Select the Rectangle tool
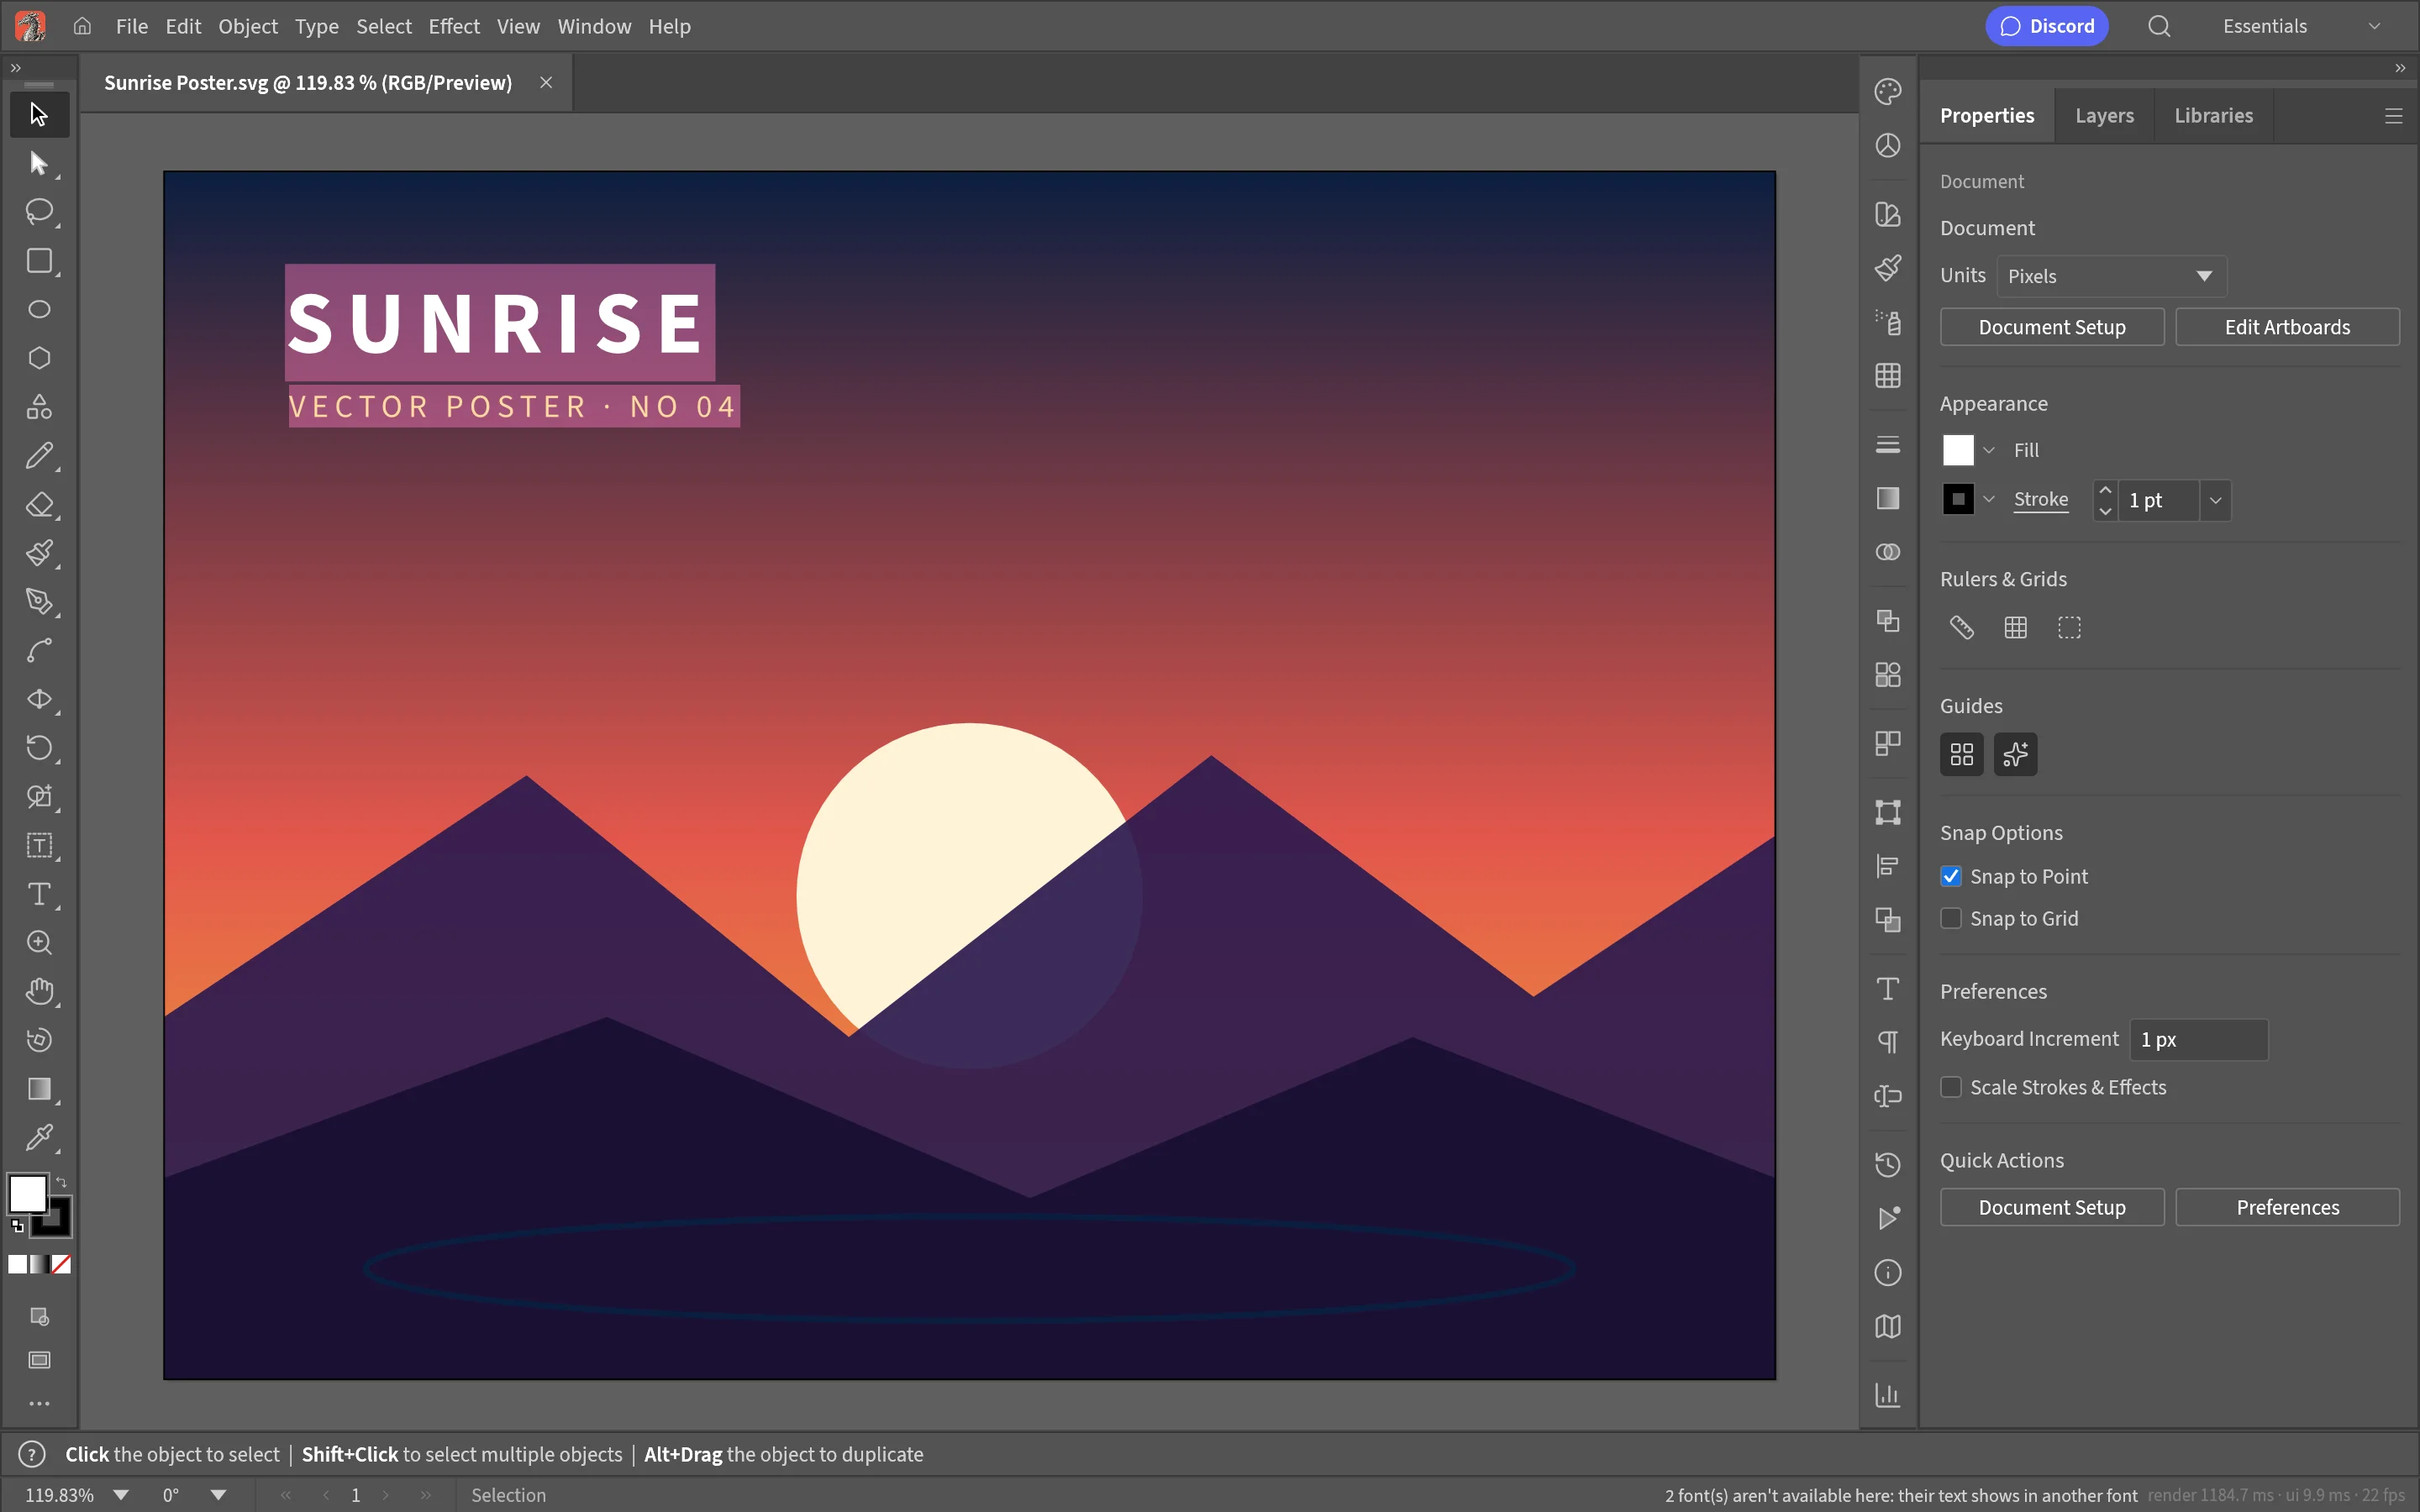2420x1512 pixels. click(39, 261)
